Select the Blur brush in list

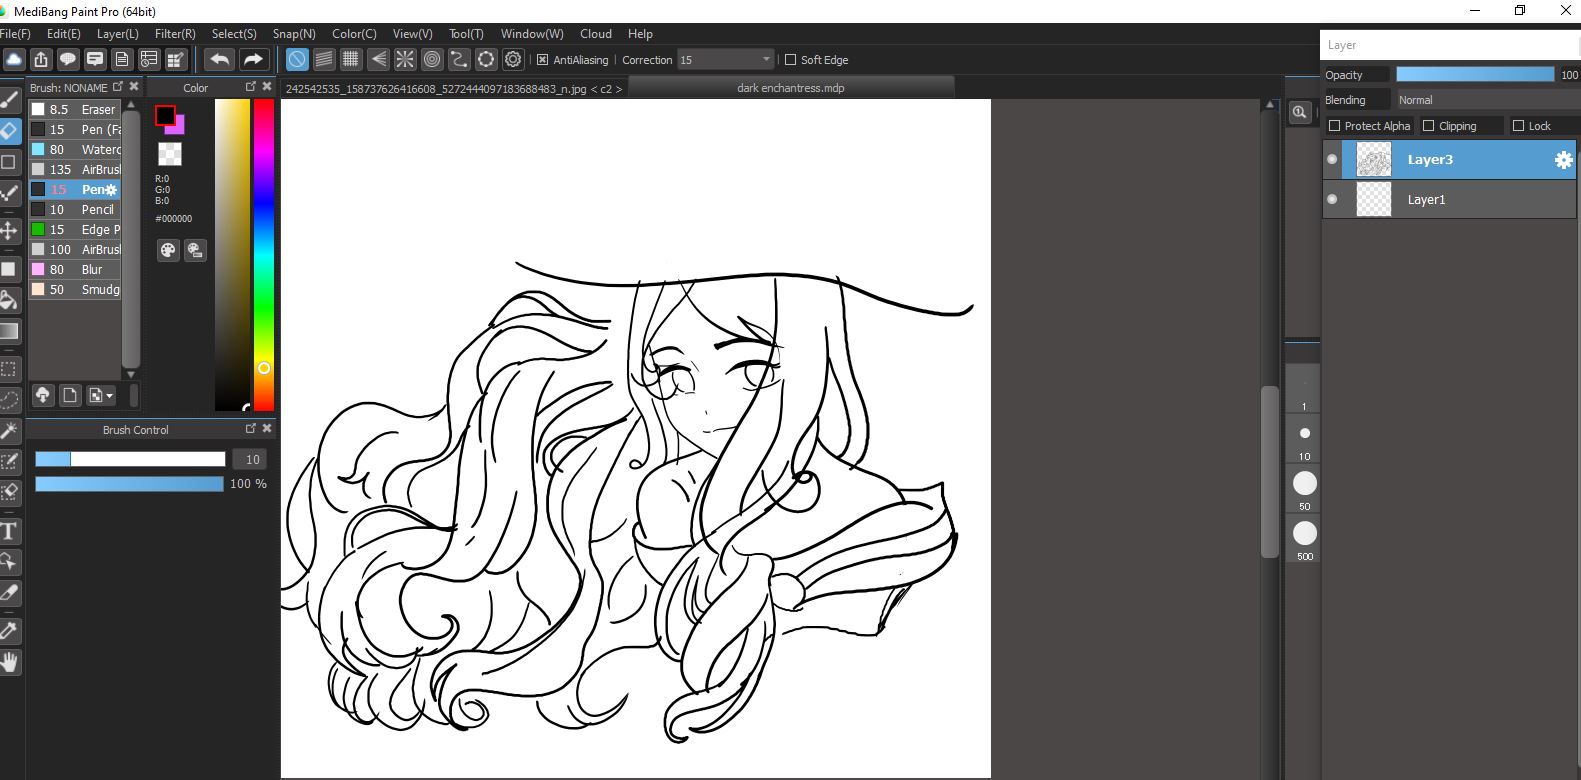coord(75,269)
